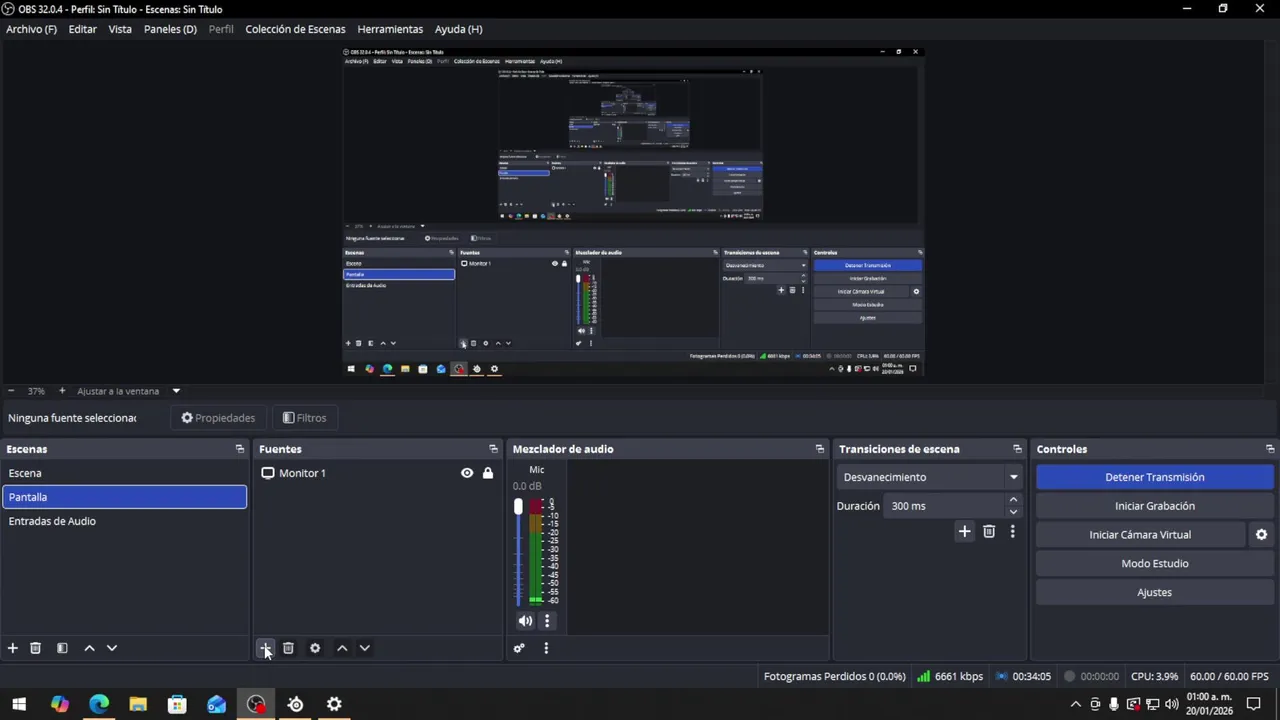This screenshot has width=1280, height=720.
Task: Move source down in Fuentes list
Action: click(x=365, y=648)
